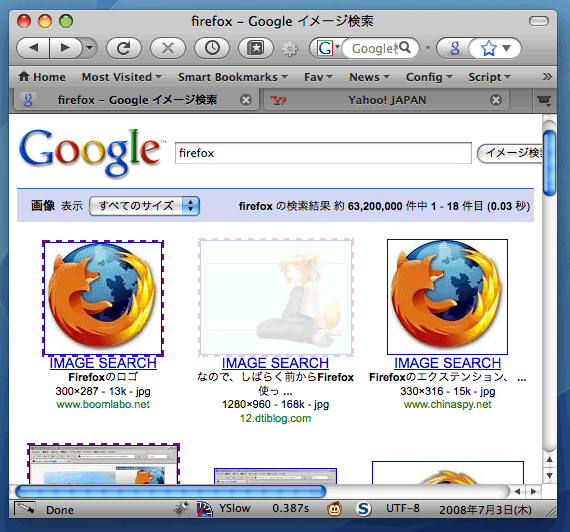Click IMAGE SEARCH link under fox girl image

(x=276, y=363)
